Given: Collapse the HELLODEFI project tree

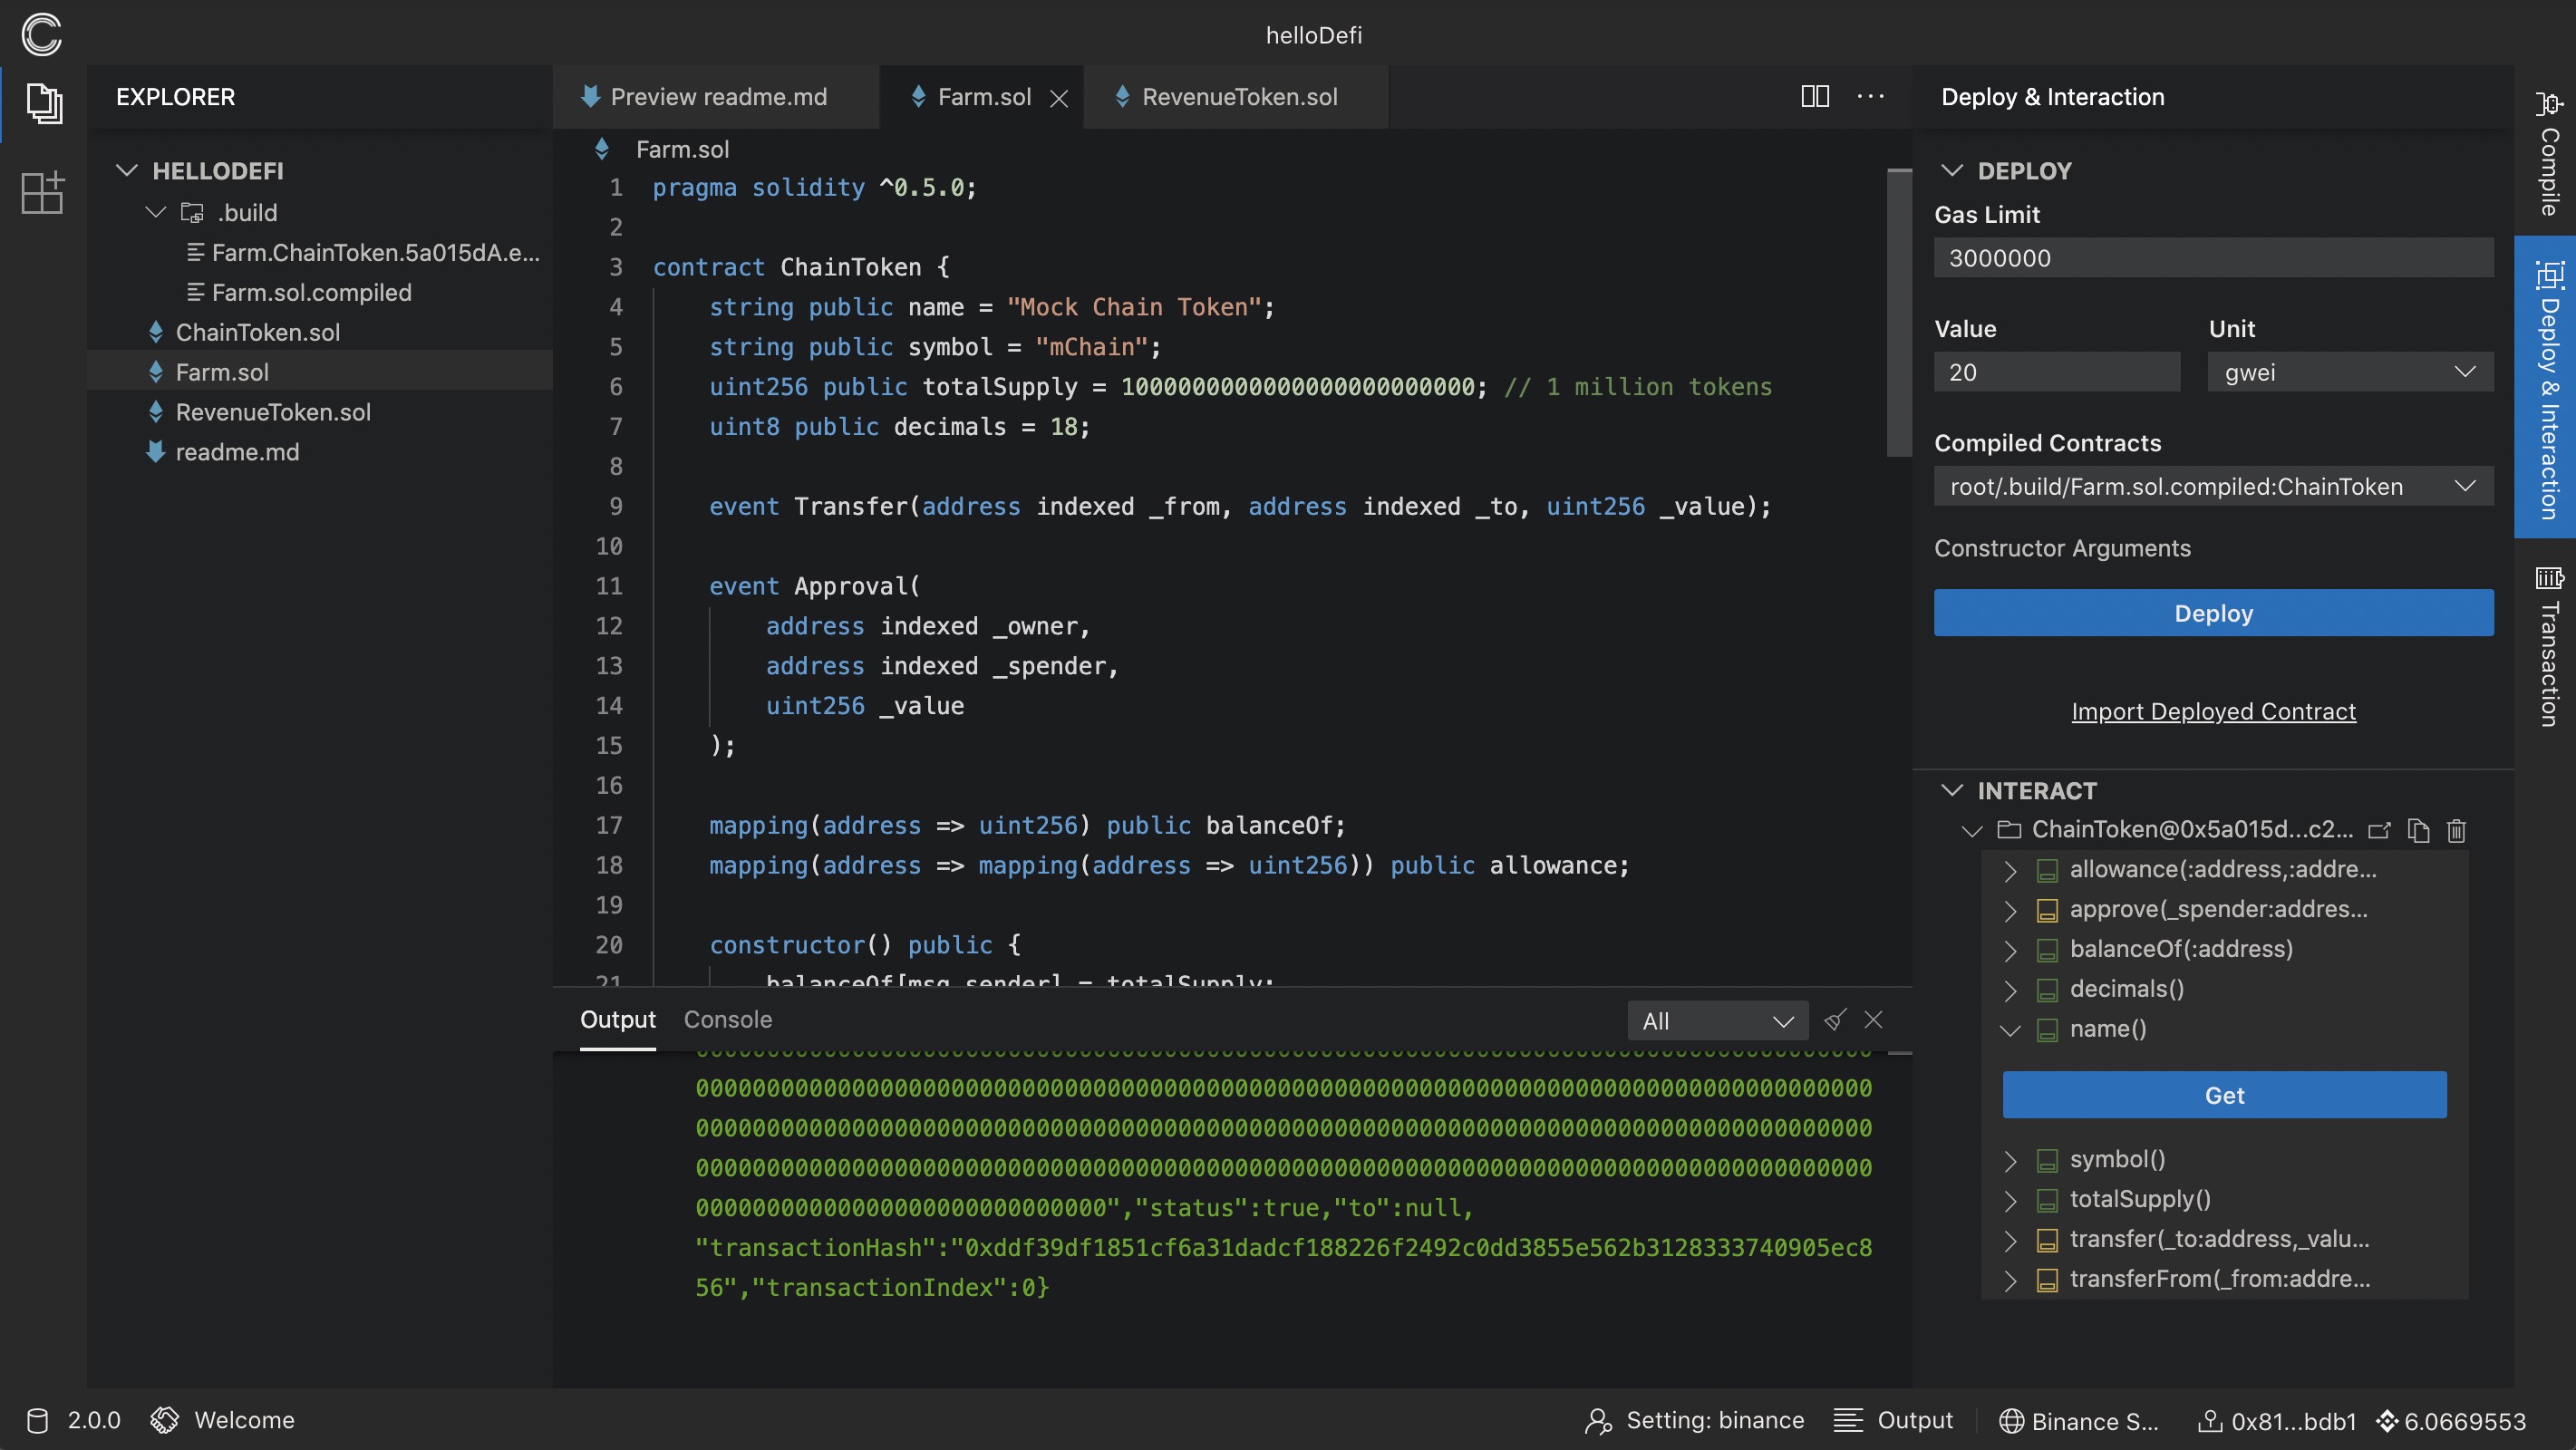Looking at the screenshot, I should tap(126, 170).
